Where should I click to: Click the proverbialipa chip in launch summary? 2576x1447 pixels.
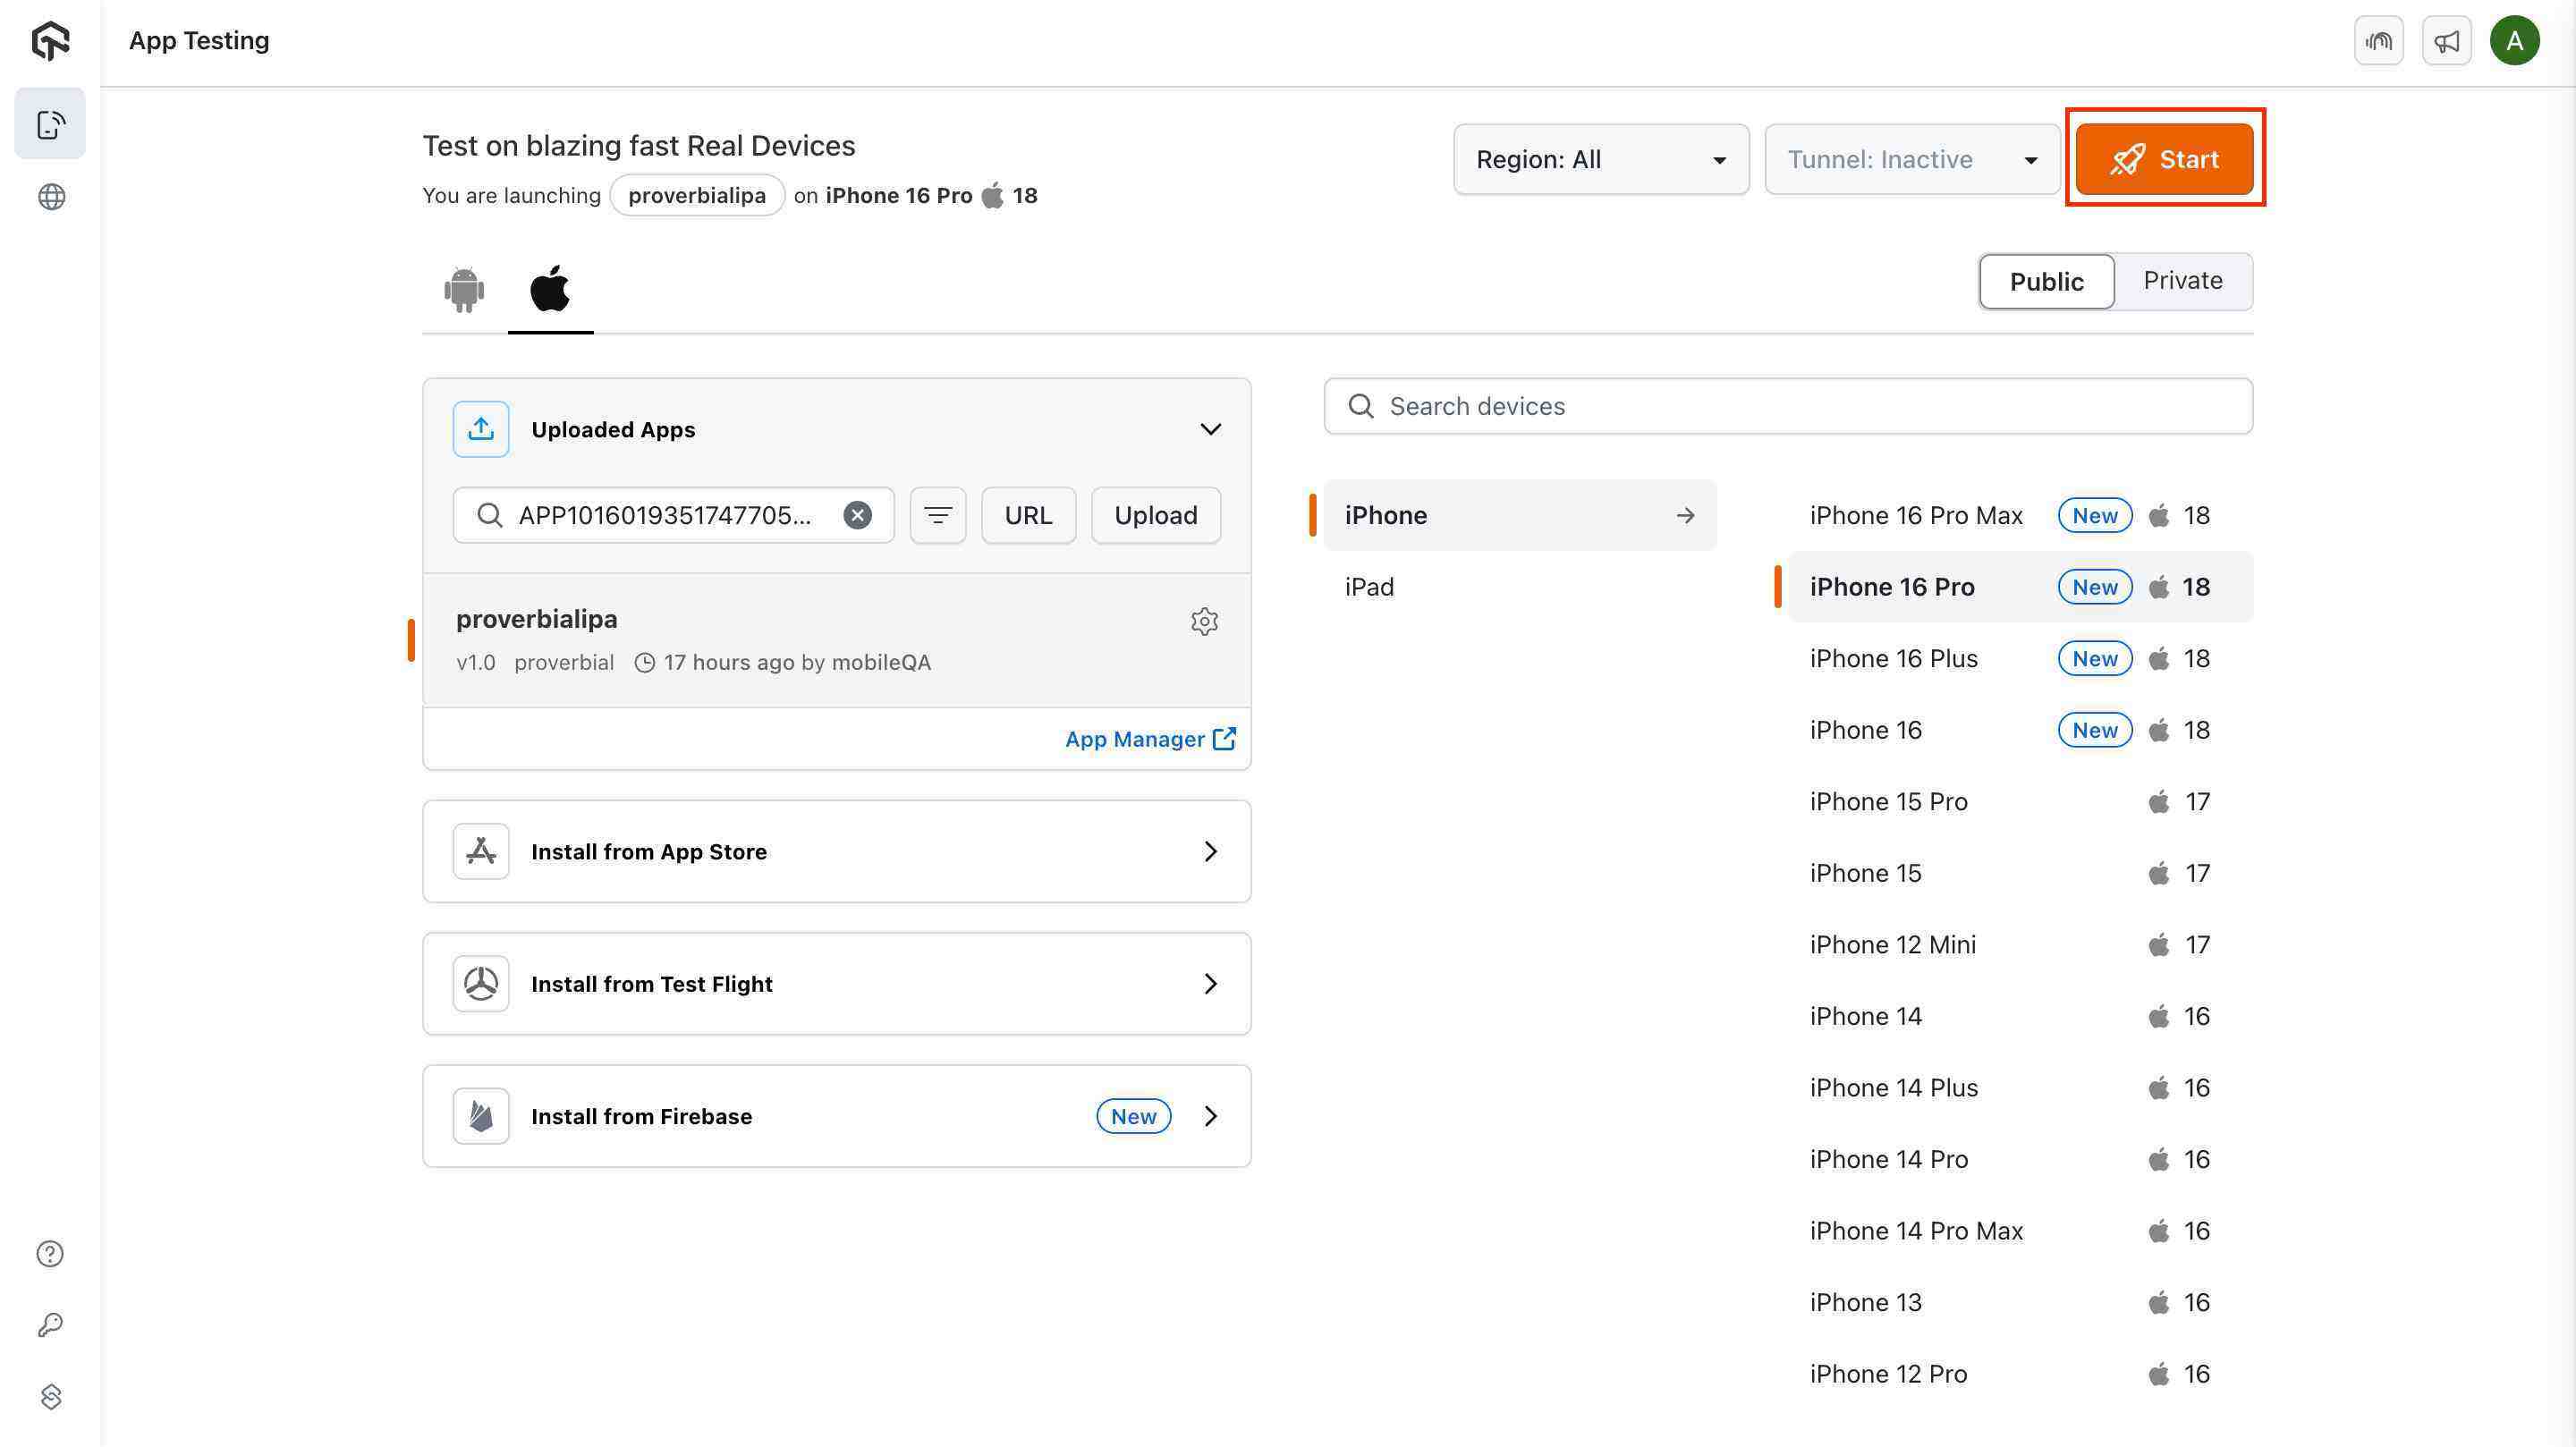pyautogui.click(x=697, y=195)
